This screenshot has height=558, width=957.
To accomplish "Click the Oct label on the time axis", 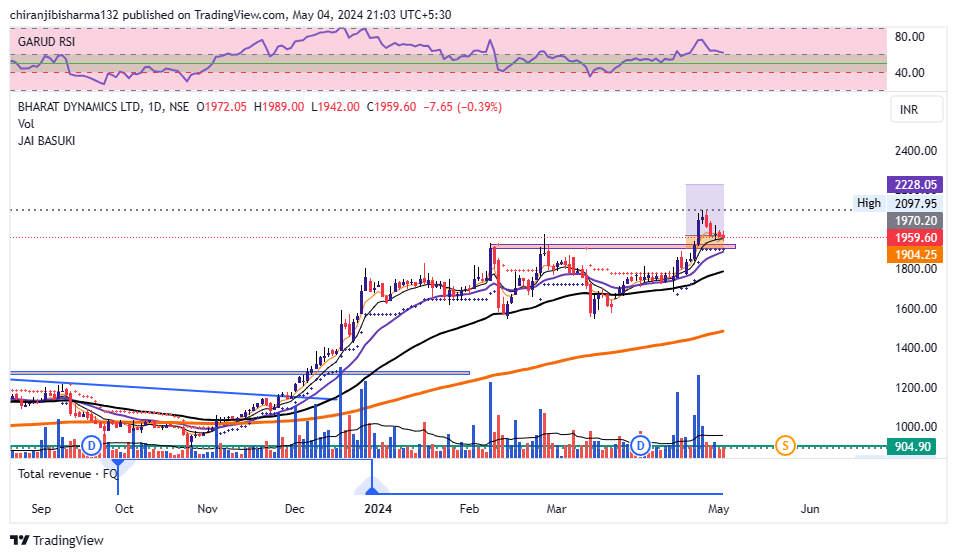I will pyautogui.click(x=124, y=509).
